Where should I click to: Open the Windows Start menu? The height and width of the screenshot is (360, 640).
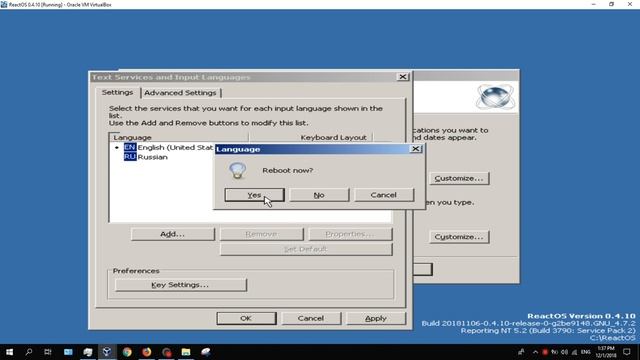(x=9, y=352)
